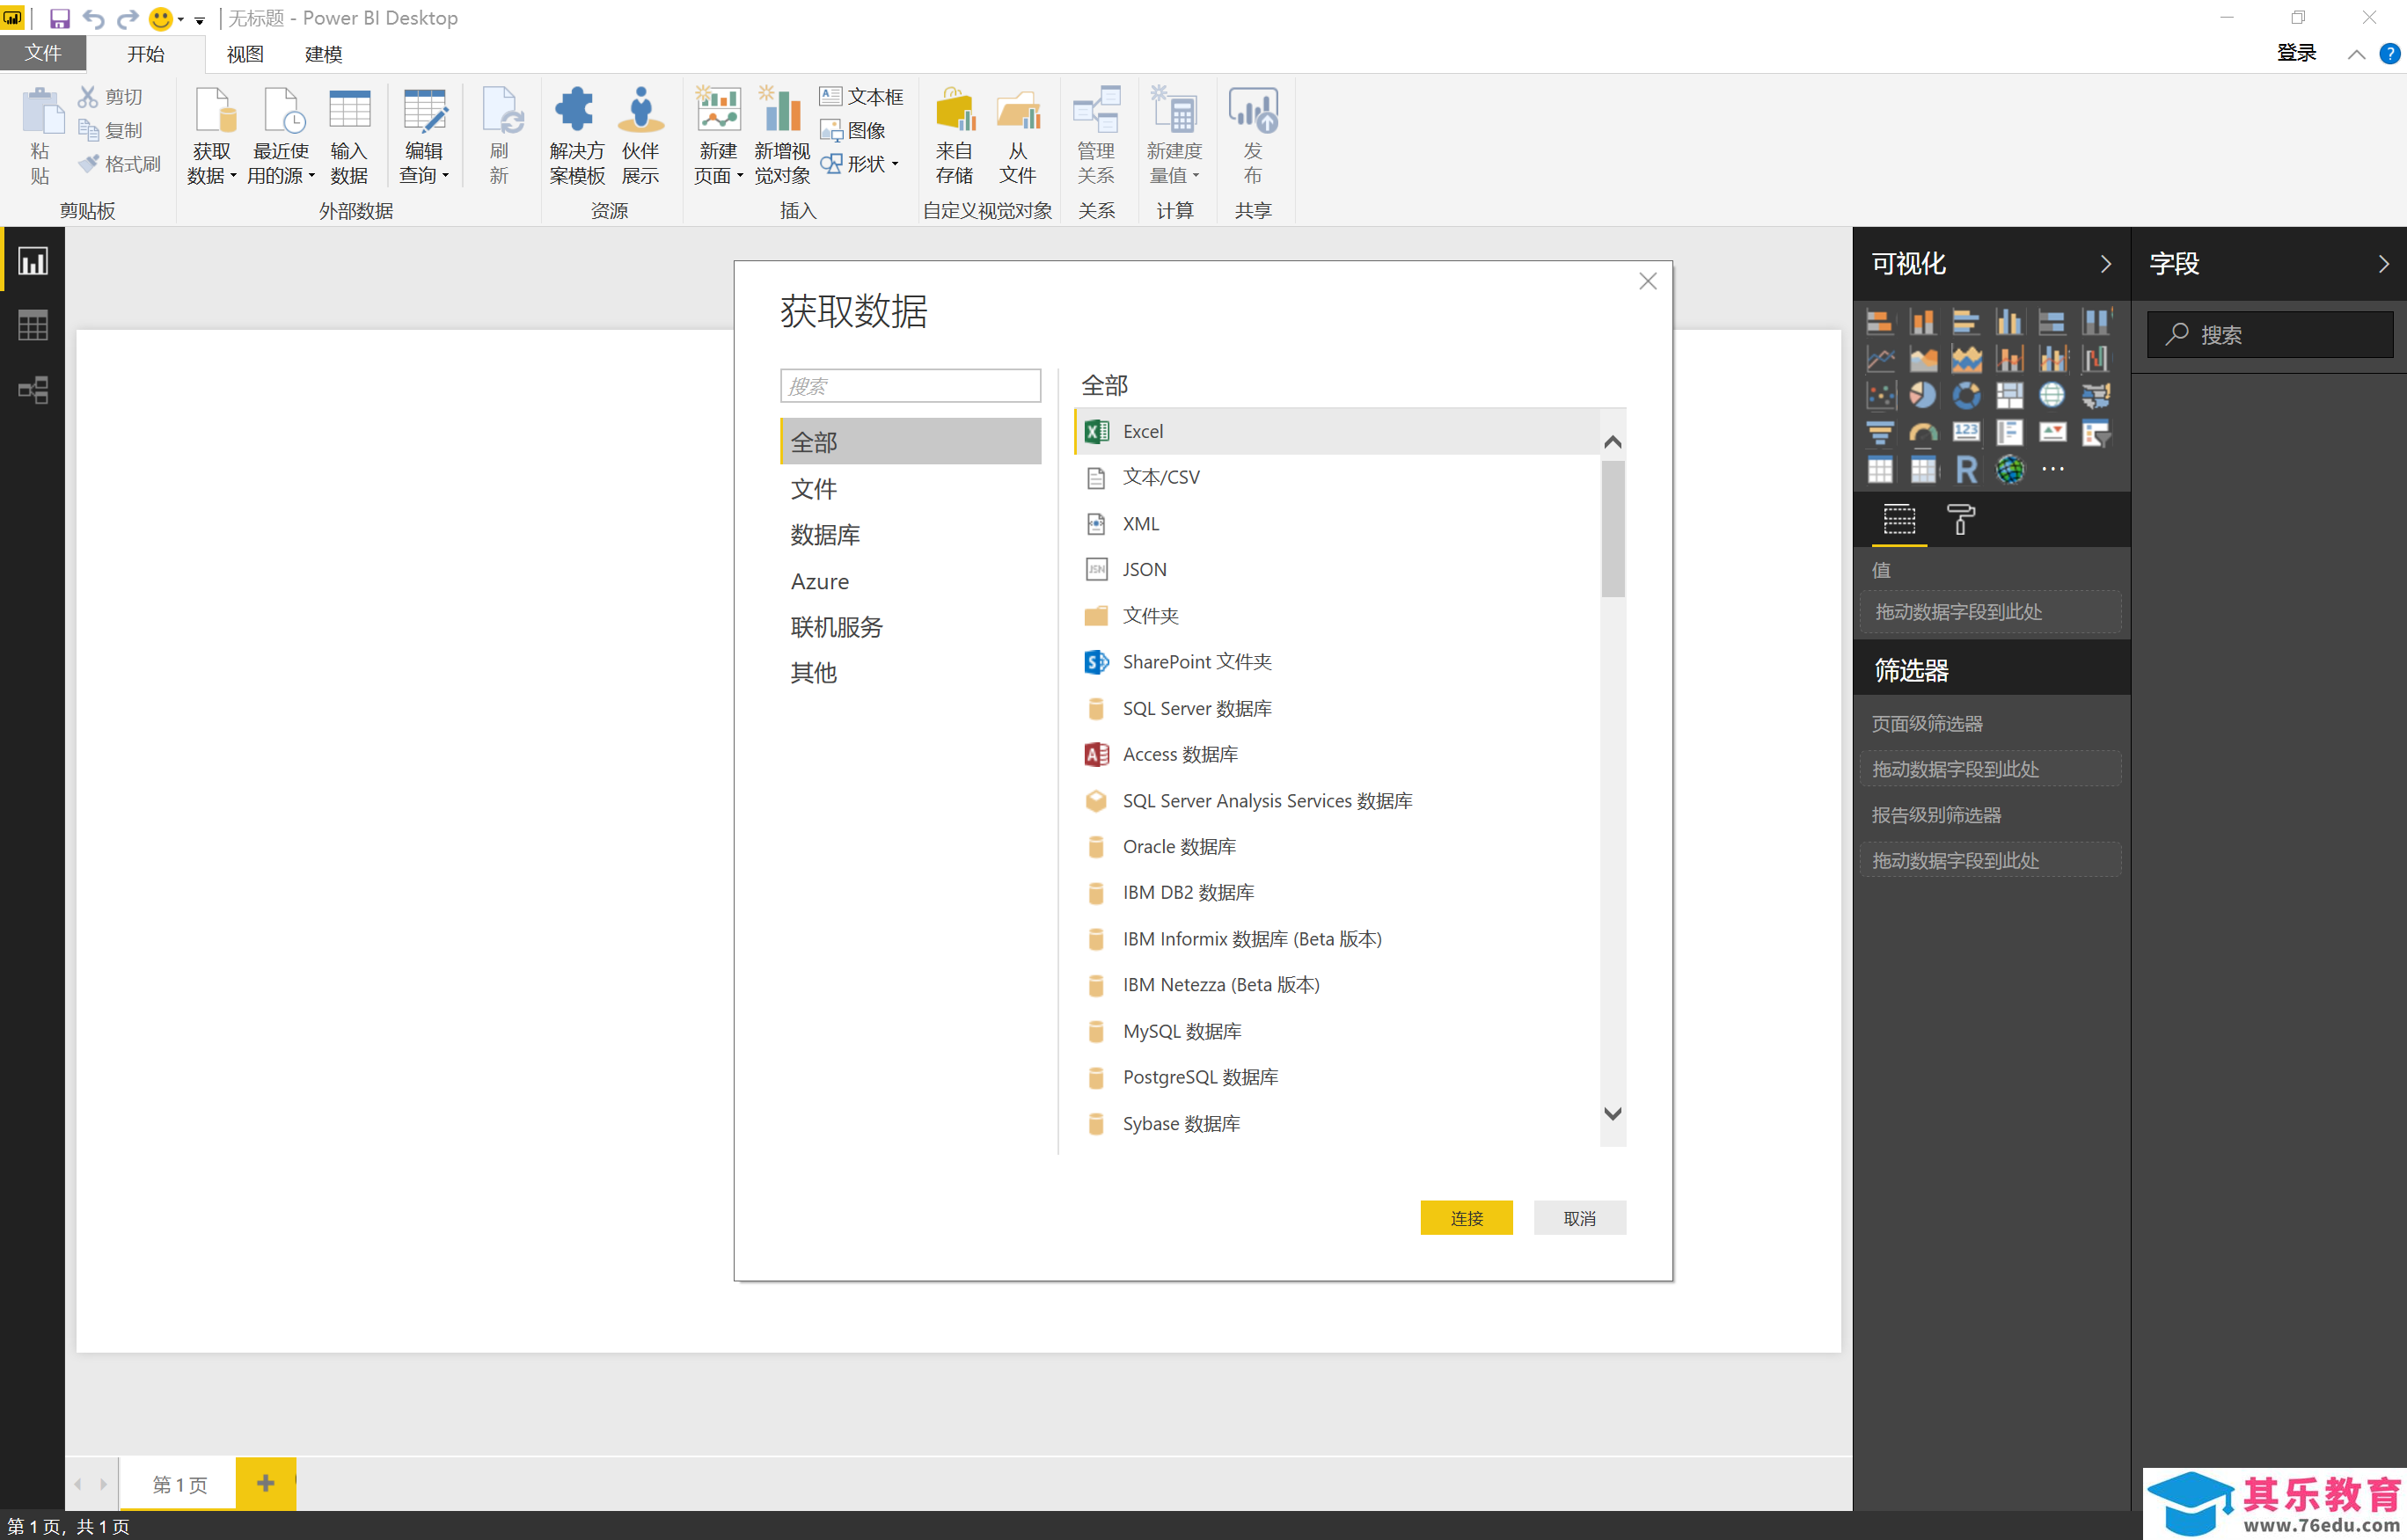Click the Save icon in title bar
The width and height of the screenshot is (2407, 1540).
click(59, 19)
